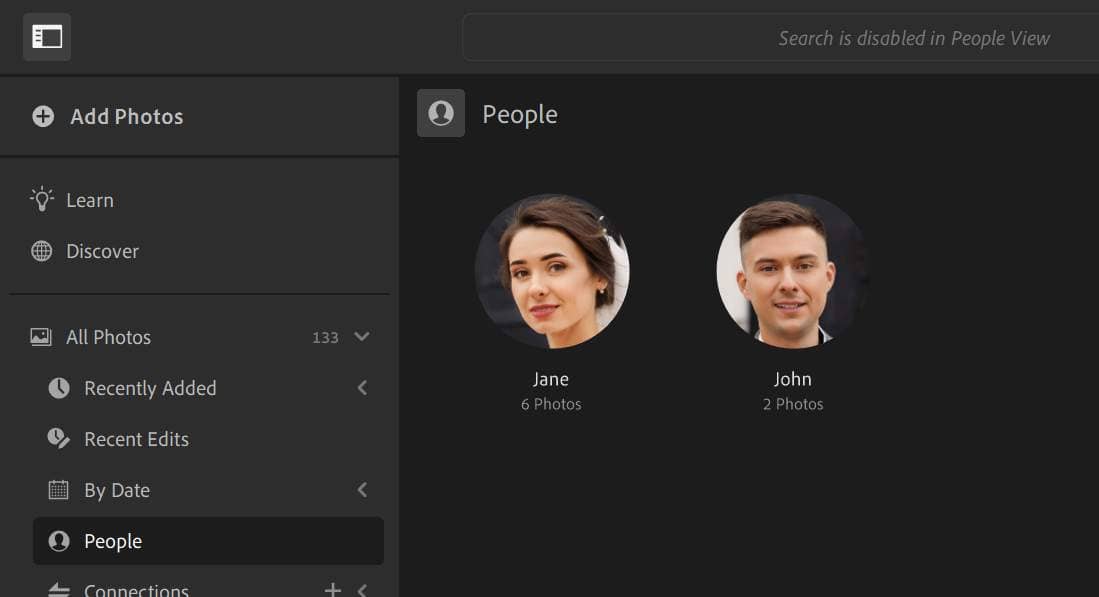Click the 133 photo count
This screenshot has height=597, width=1099.
tap(325, 338)
